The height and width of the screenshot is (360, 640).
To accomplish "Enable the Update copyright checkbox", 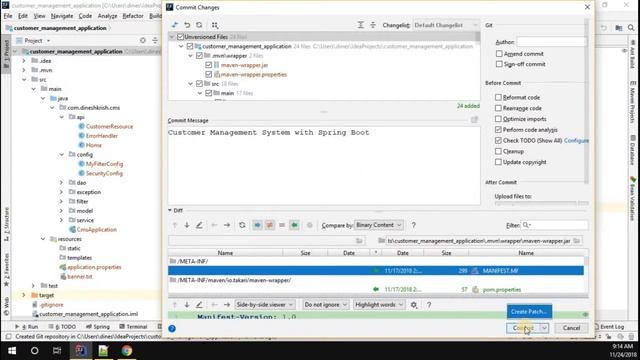I will pos(498,162).
